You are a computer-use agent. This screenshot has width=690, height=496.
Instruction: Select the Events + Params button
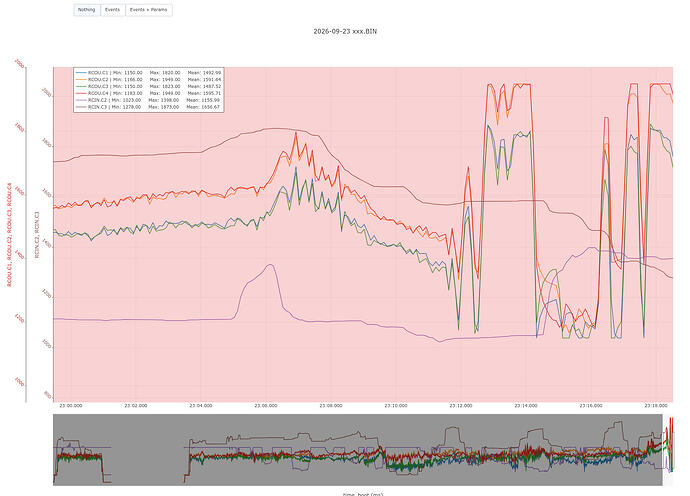[149, 10]
